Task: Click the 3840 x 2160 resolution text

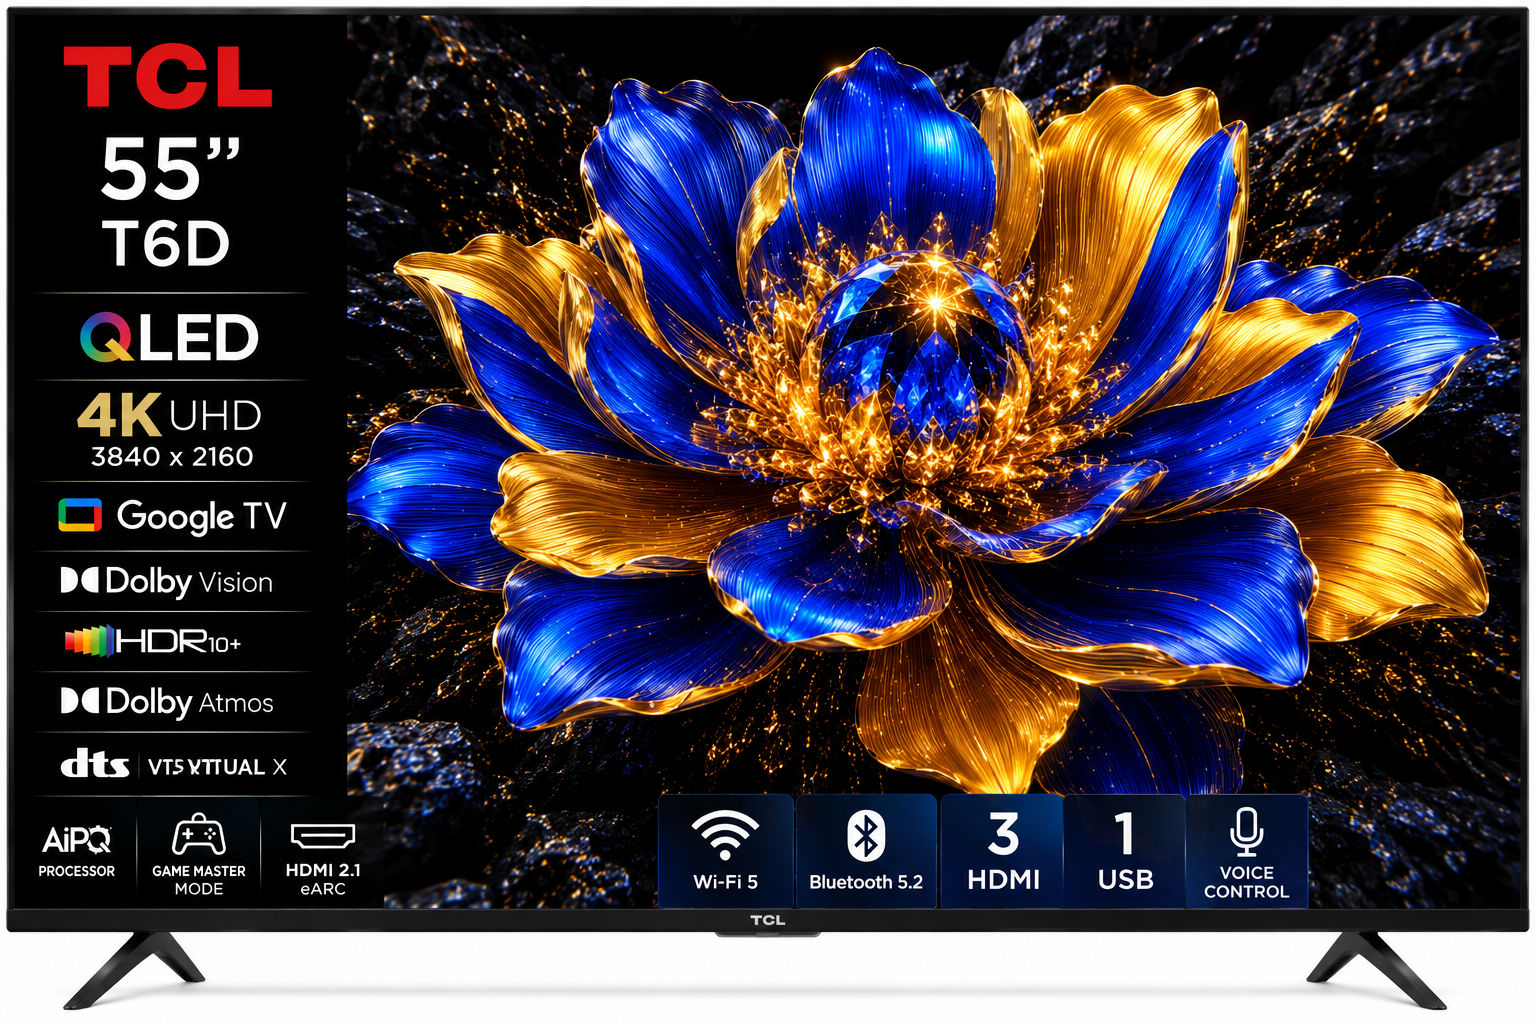Action: click(172, 457)
